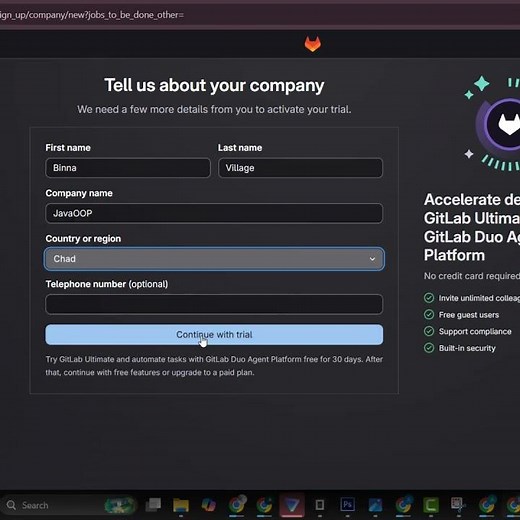Click the browser address bar URL
Viewport: 520px width, 520px height.
(92, 15)
